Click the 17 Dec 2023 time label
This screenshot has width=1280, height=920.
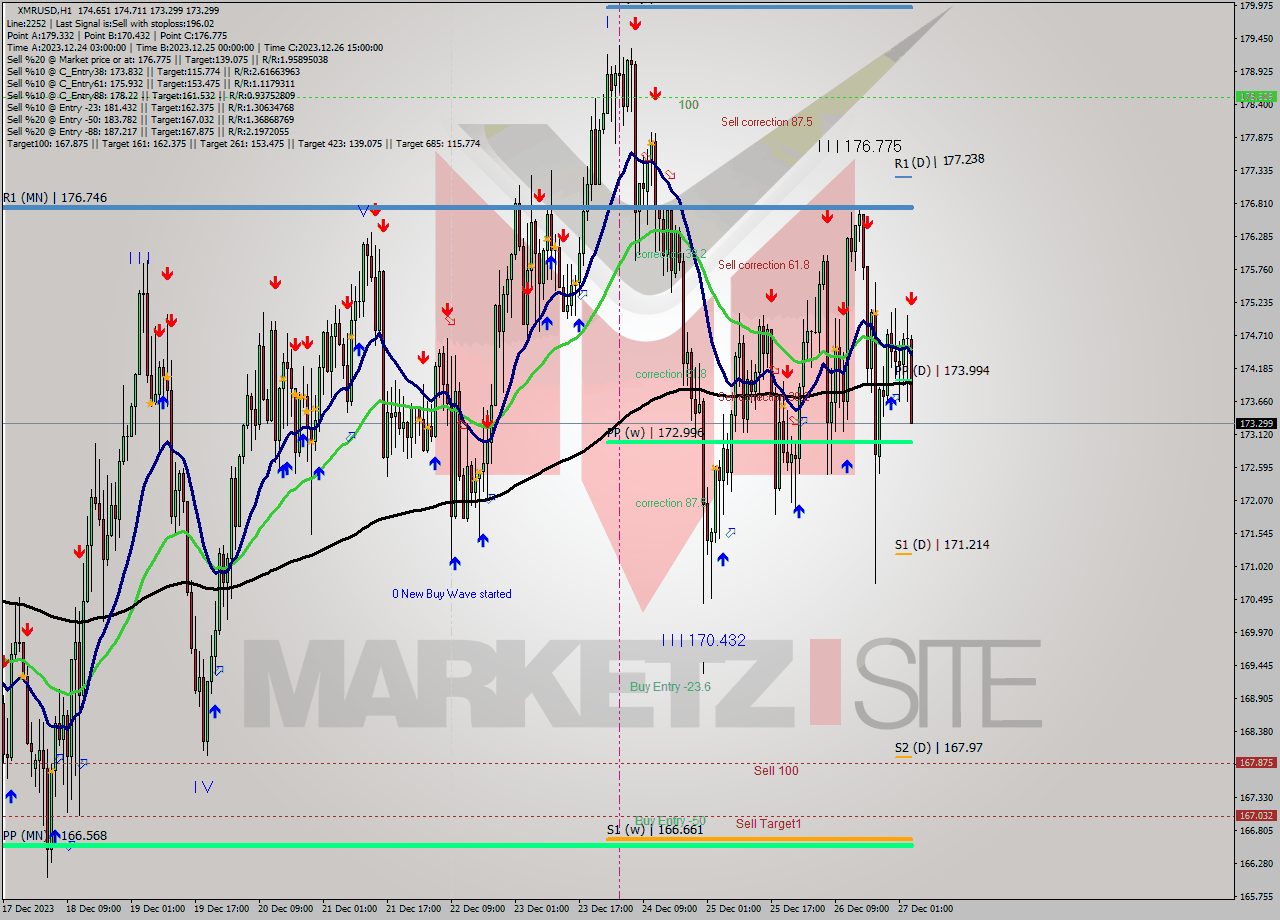pyautogui.click(x=27, y=909)
